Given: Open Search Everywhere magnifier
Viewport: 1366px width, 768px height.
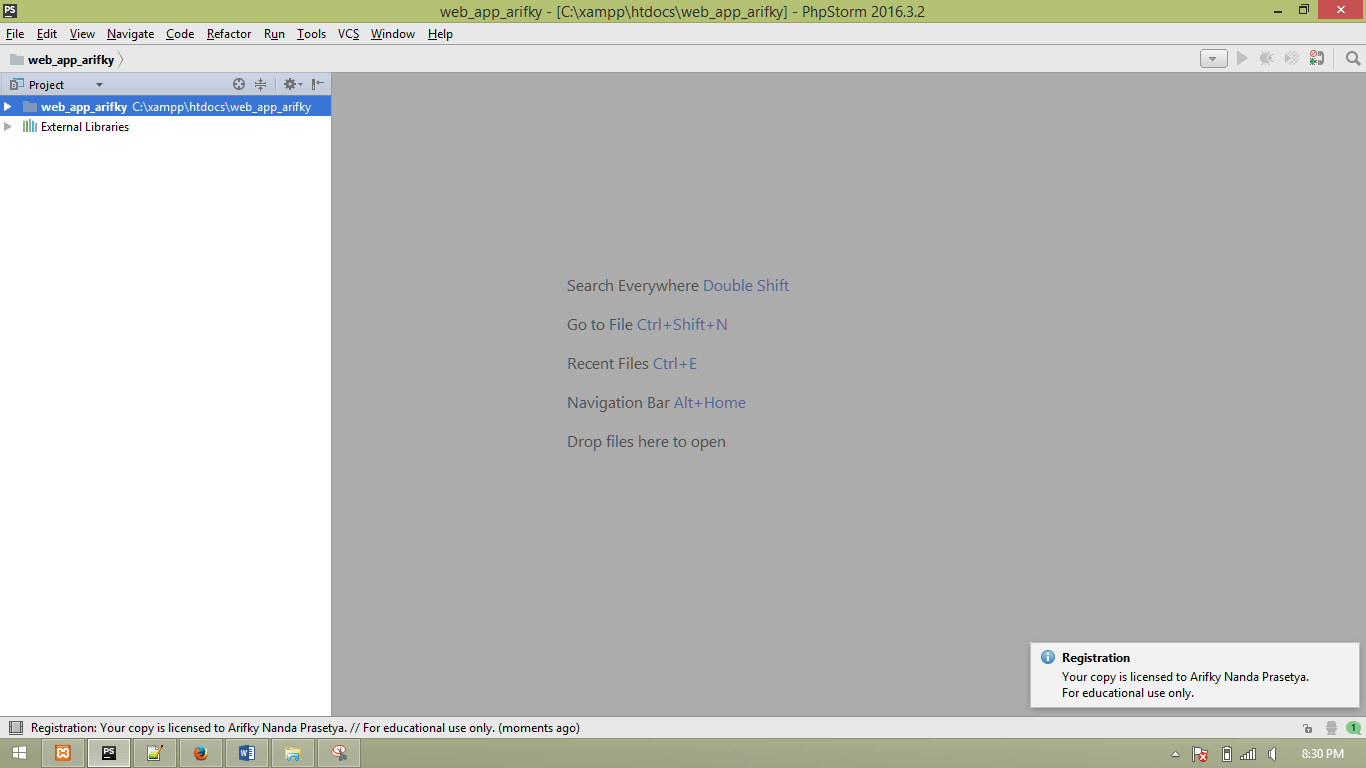Looking at the screenshot, I should coord(1353,59).
